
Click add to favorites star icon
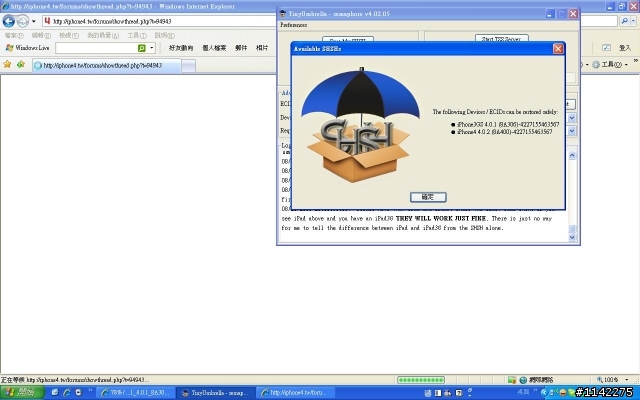[21, 64]
